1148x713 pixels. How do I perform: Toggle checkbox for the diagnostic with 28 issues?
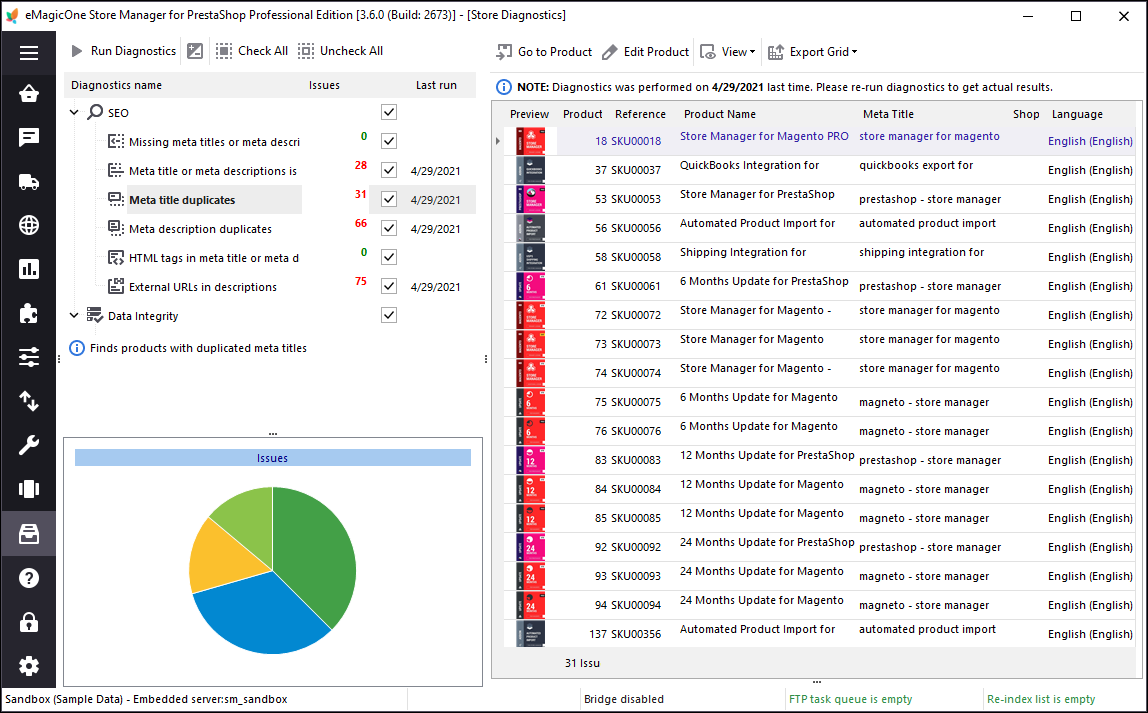389,171
